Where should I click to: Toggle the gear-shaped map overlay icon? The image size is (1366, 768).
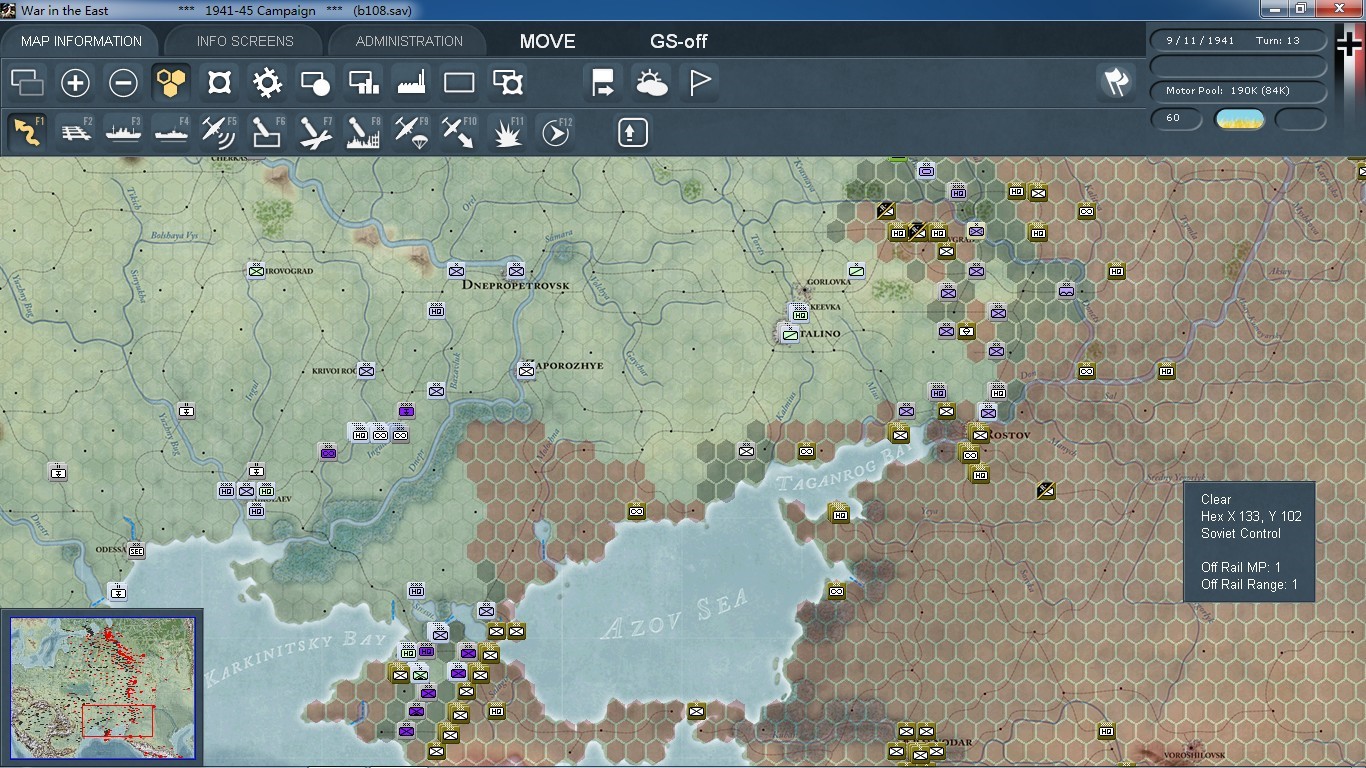[267, 82]
